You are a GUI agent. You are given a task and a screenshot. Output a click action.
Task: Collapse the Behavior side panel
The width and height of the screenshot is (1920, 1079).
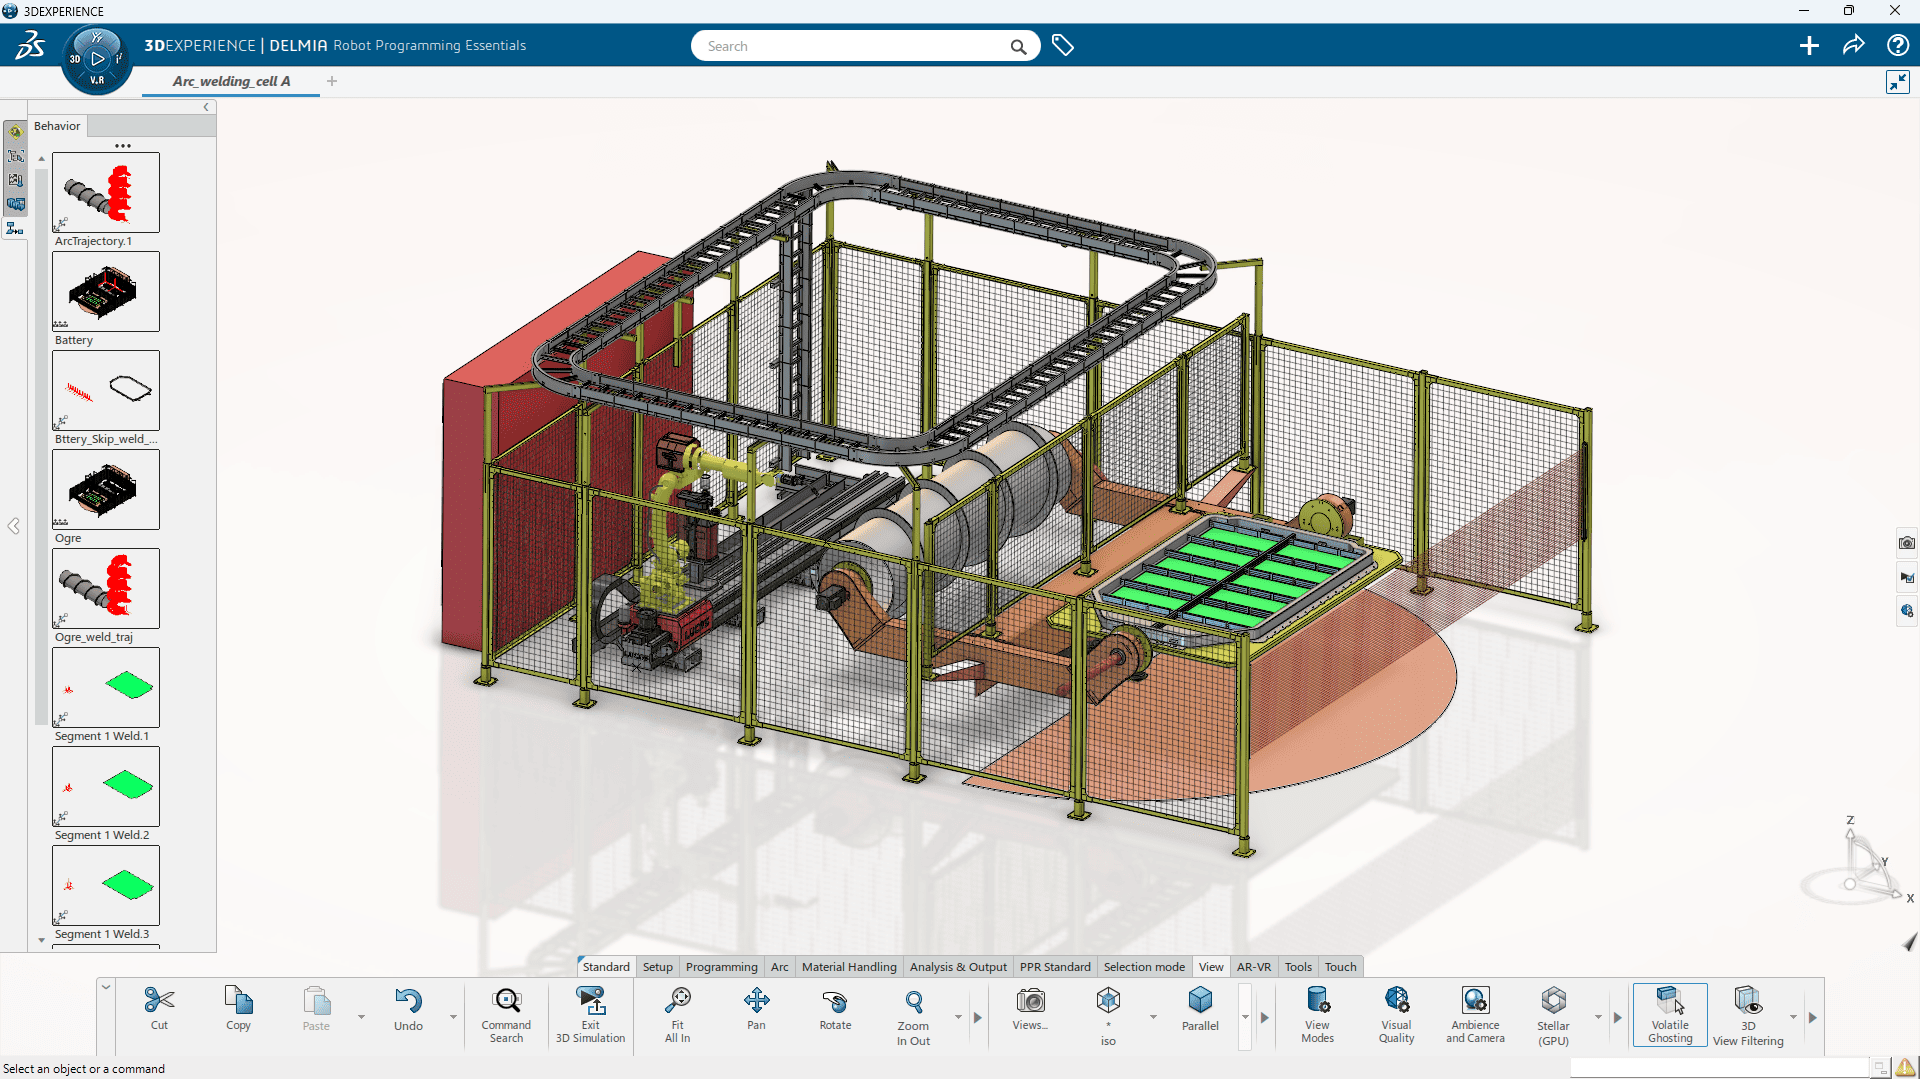pyautogui.click(x=206, y=108)
